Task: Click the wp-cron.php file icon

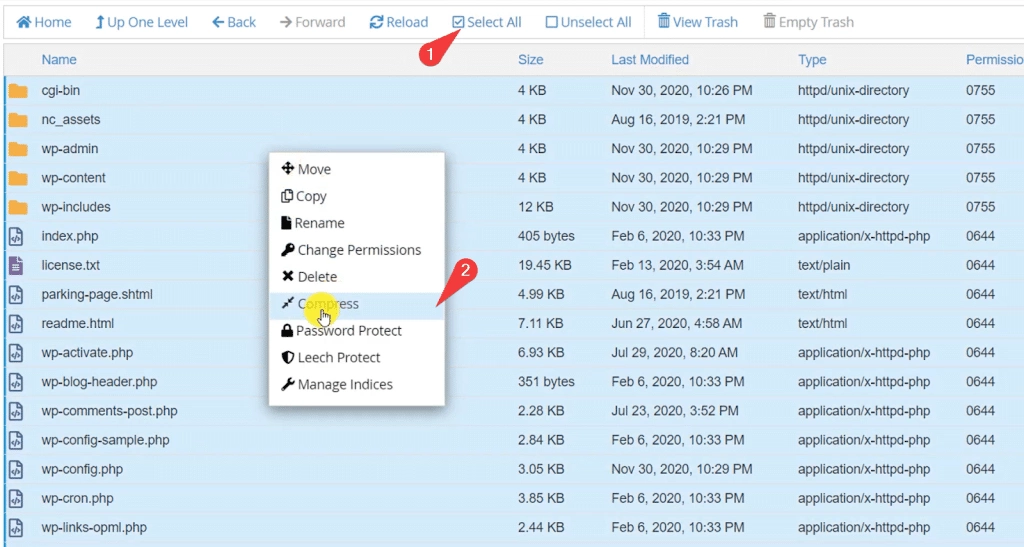Action: pyautogui.click(x=16, y=499)
